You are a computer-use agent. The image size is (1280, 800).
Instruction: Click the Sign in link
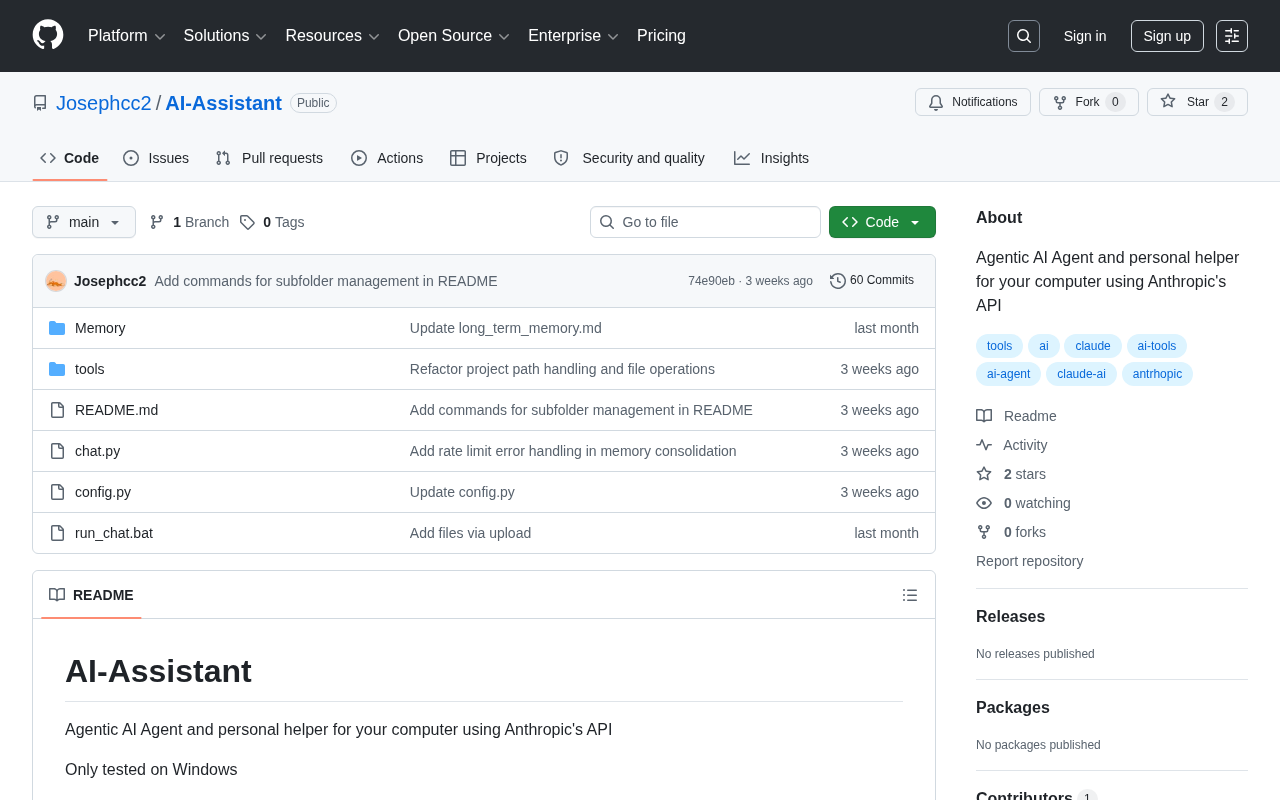click(x=1085, y=36)
